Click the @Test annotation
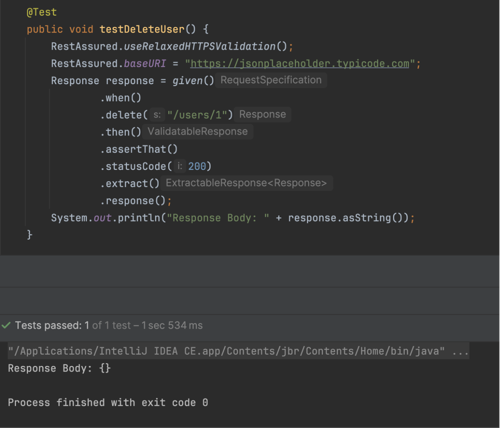The height and width of the screenshot is (428, 500). point(42,12)
